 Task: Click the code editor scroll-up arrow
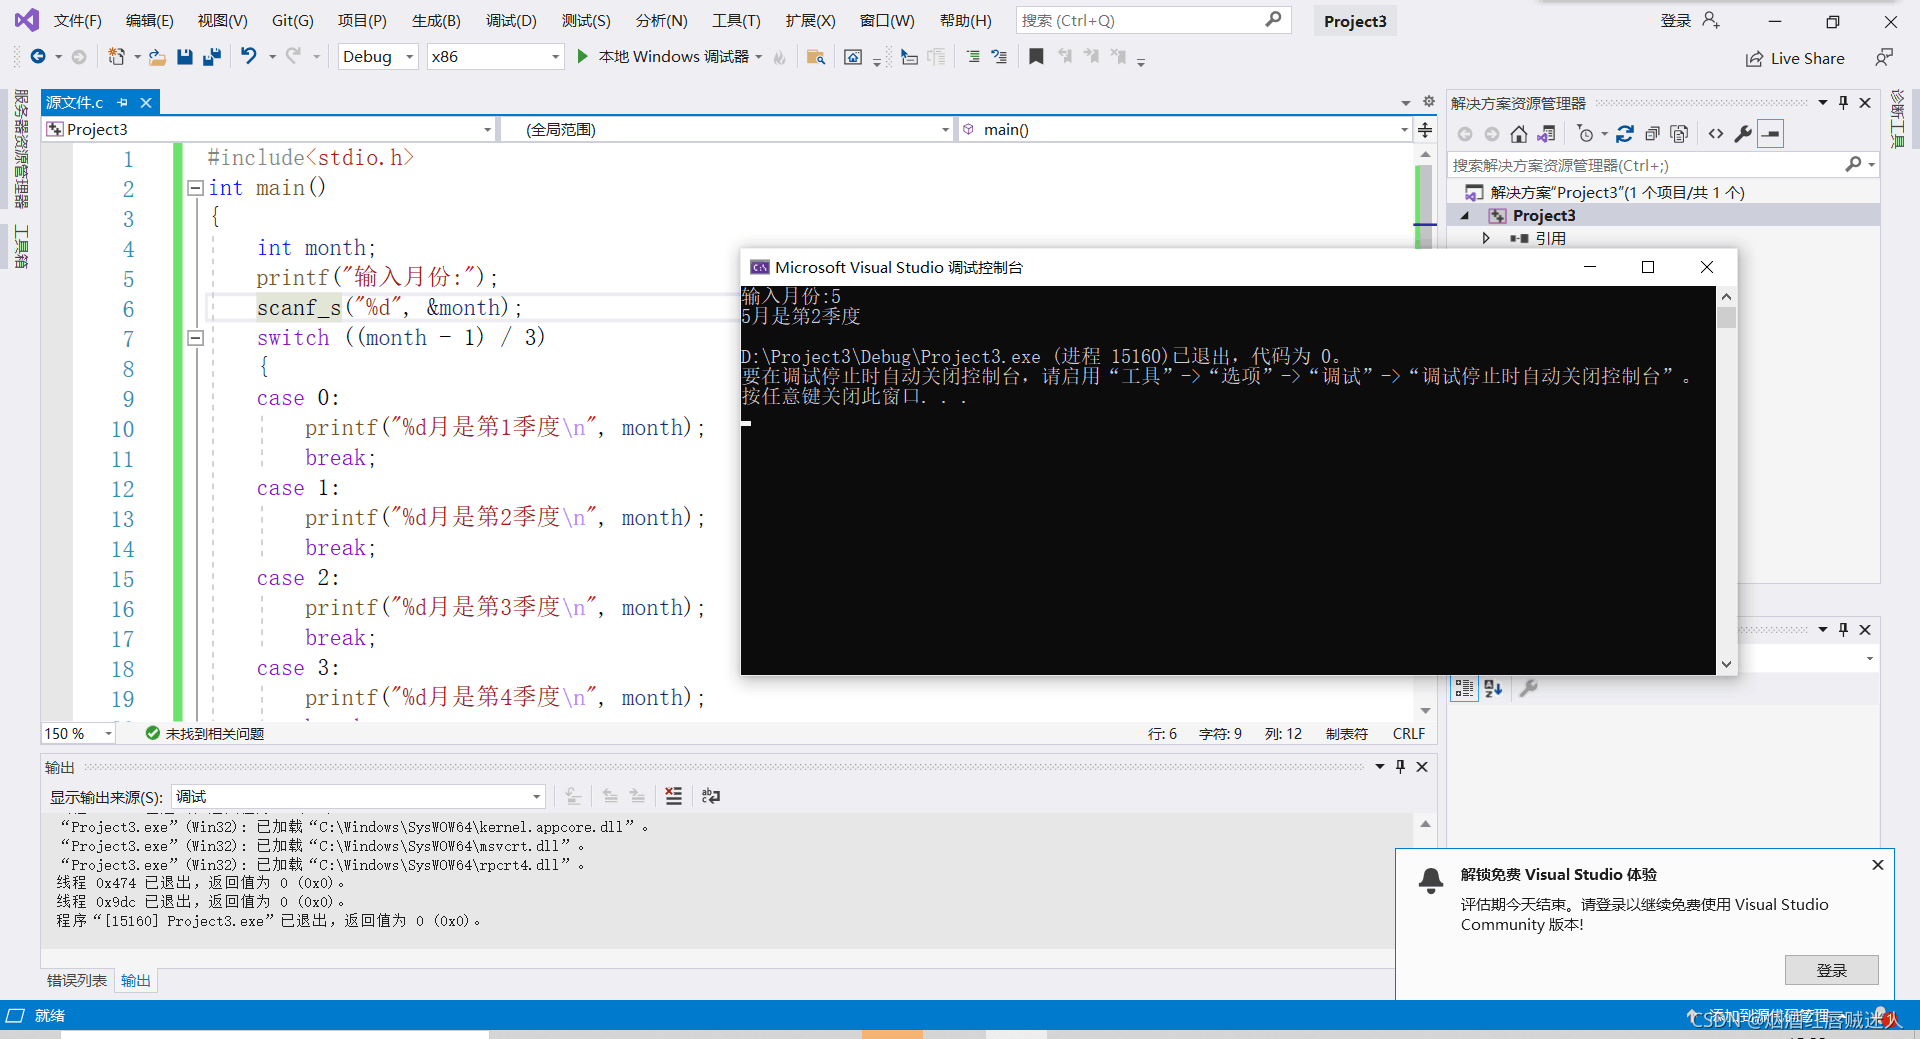(x=1425, y=154)
